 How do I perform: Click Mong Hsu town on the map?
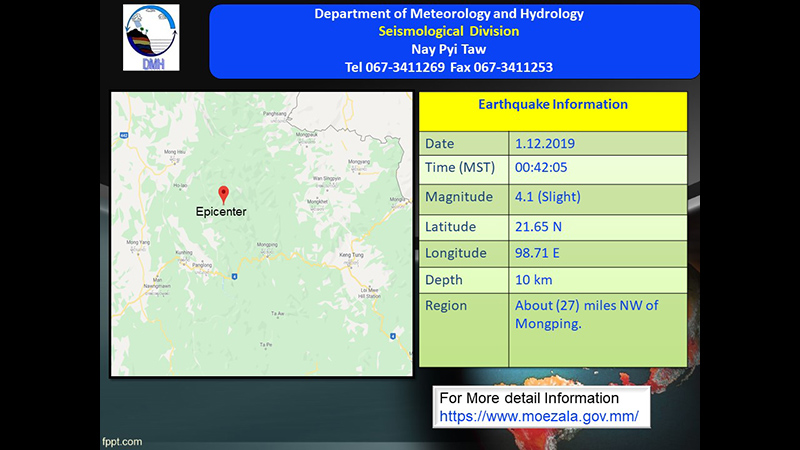[174, 154]
